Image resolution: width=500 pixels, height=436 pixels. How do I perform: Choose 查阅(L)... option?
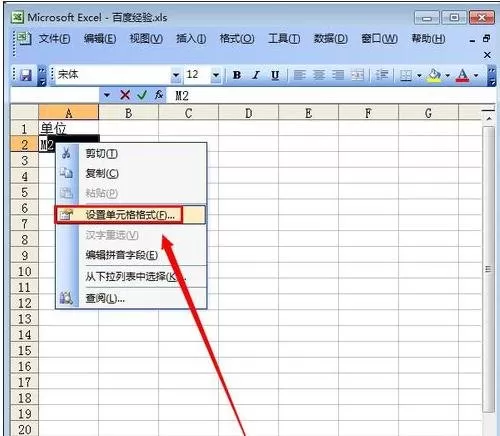131,298
